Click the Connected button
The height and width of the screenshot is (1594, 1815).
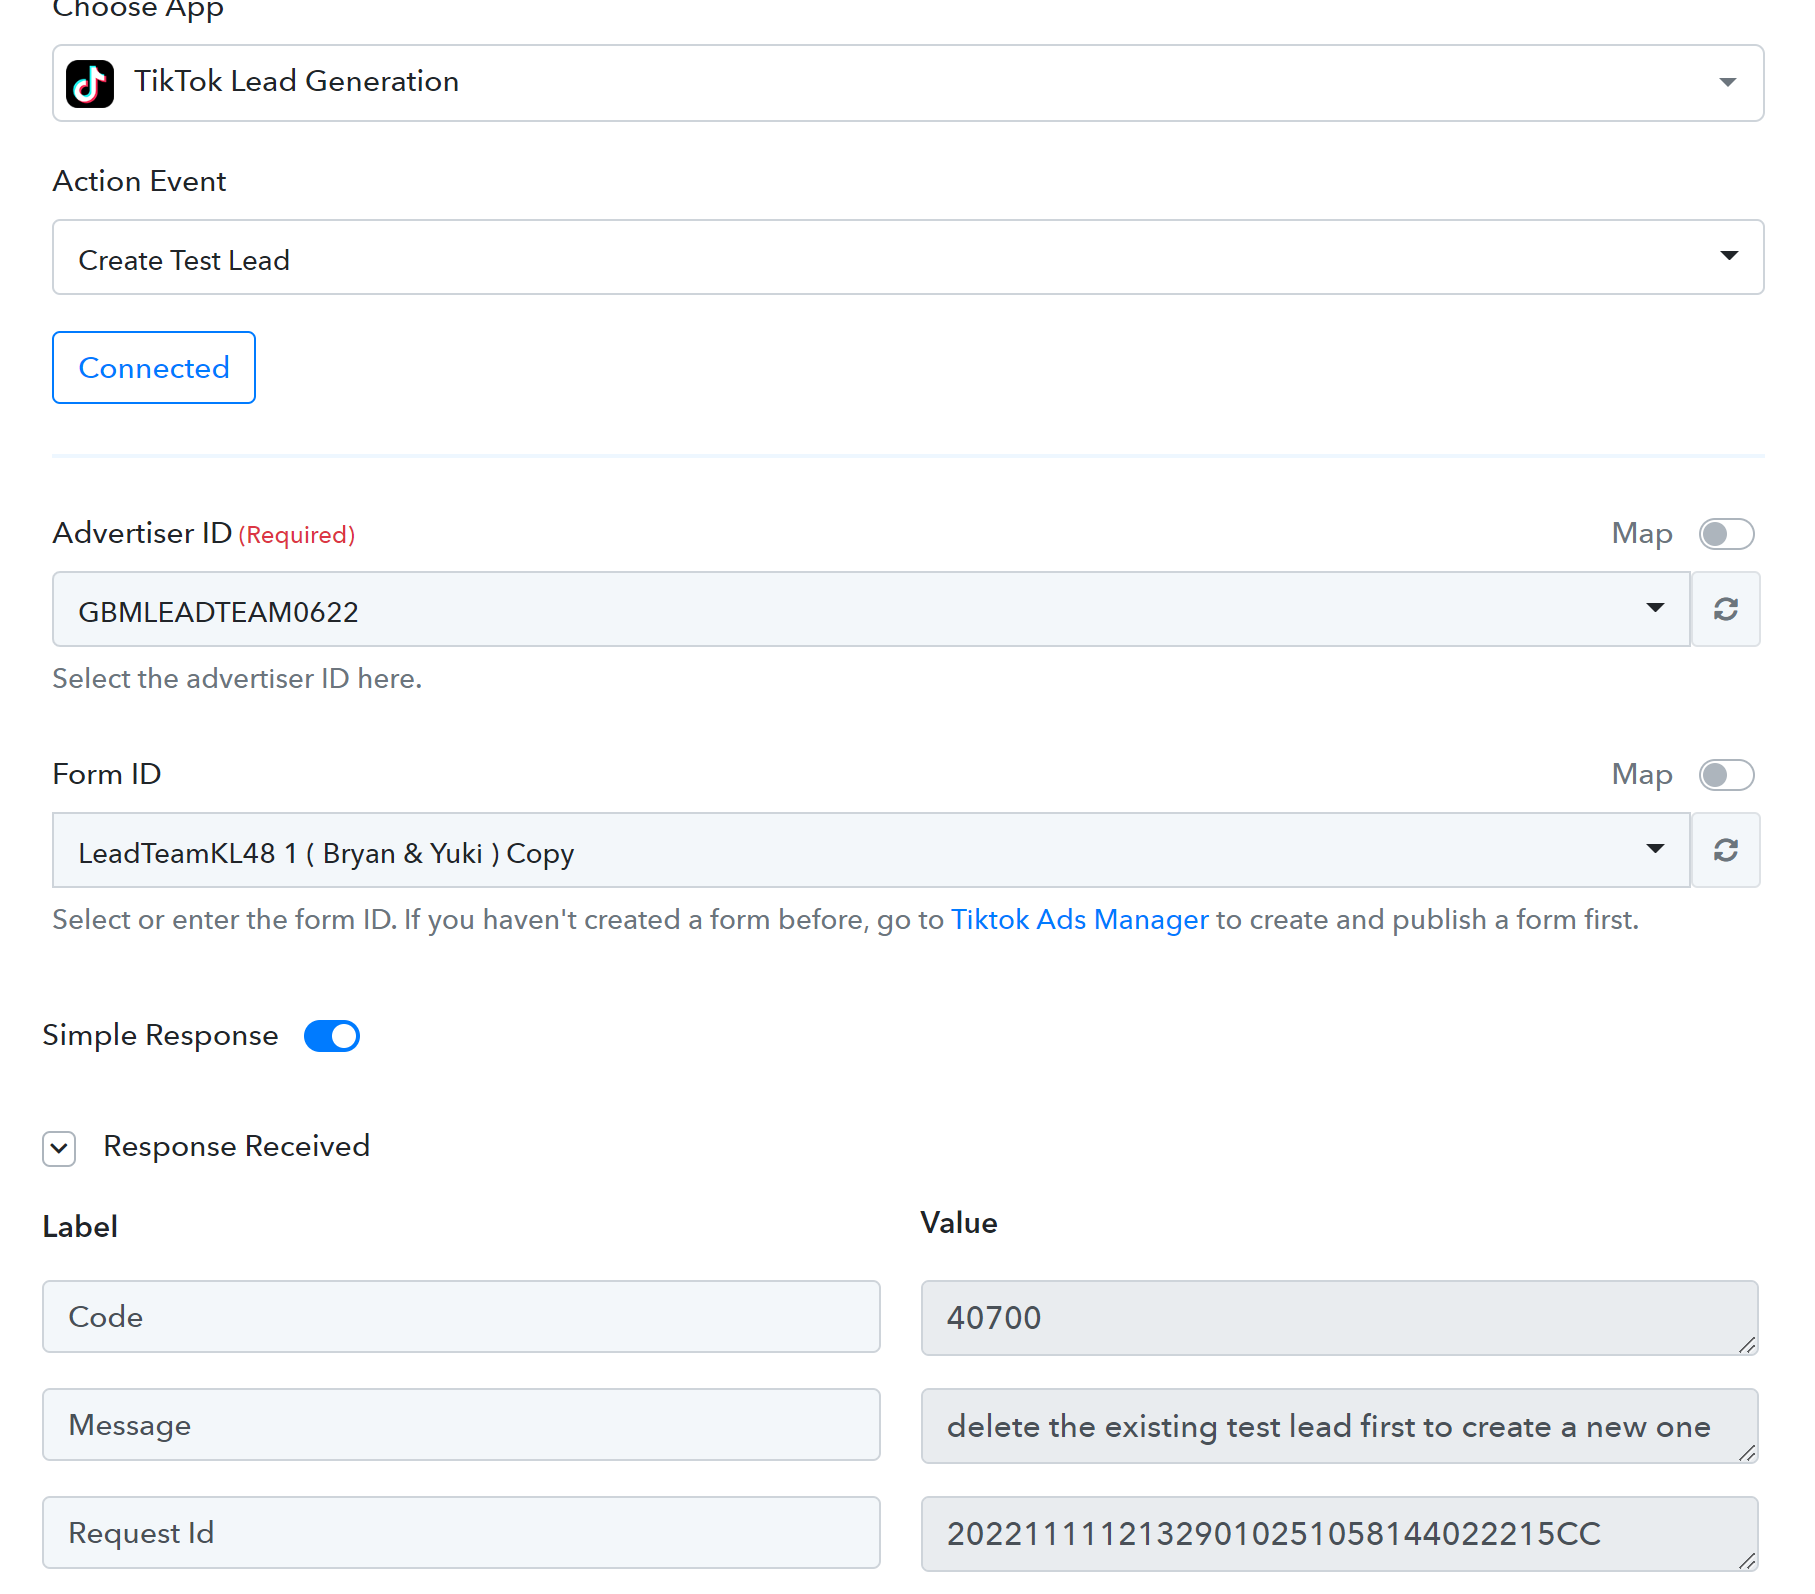click(154, 368)
